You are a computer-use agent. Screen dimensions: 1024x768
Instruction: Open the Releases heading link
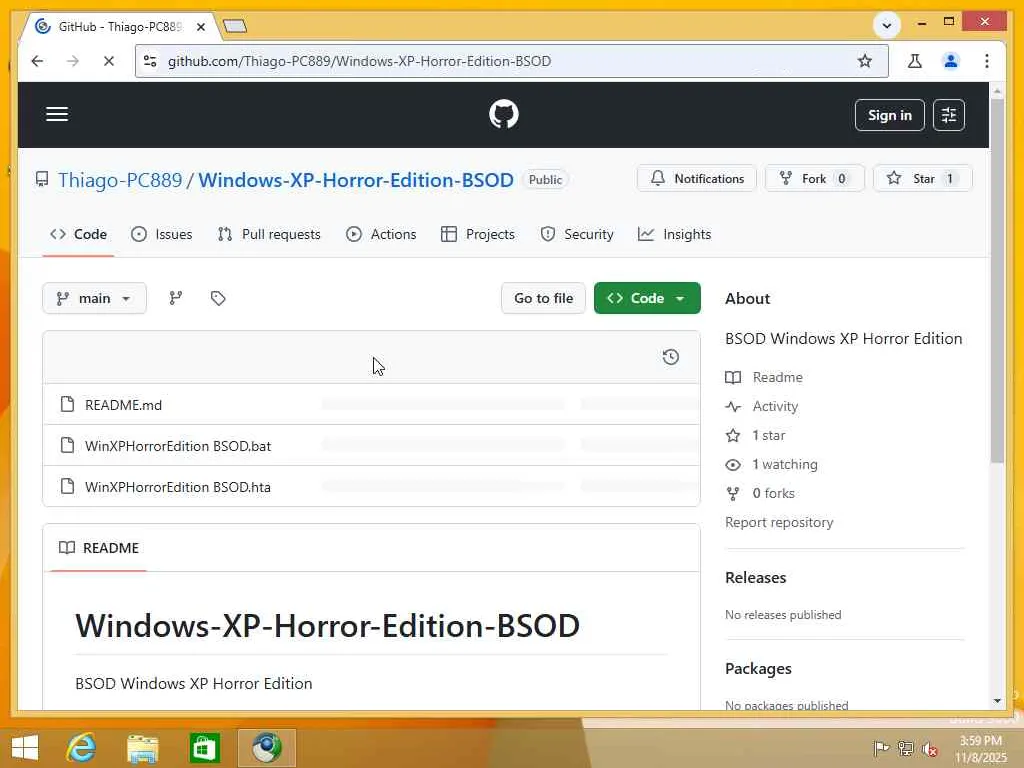click(755, 578)
